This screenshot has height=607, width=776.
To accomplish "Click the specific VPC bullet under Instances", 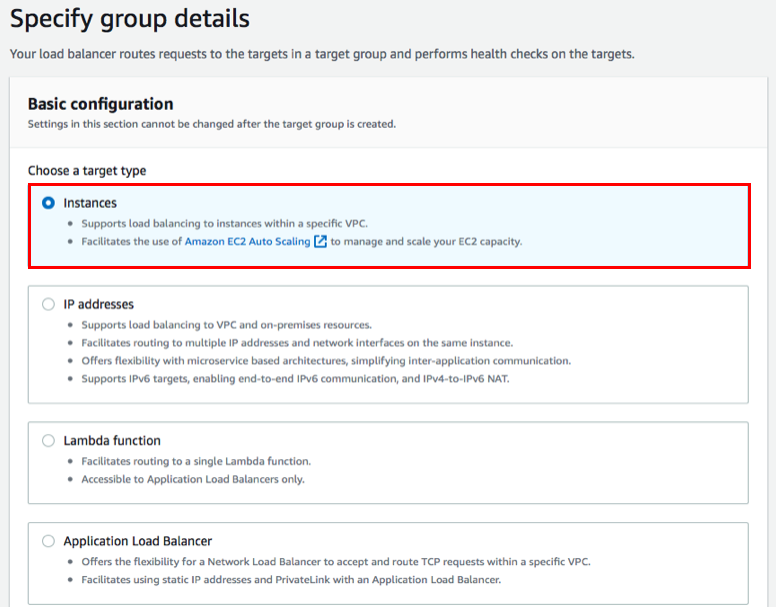I will tap(225, 223).
